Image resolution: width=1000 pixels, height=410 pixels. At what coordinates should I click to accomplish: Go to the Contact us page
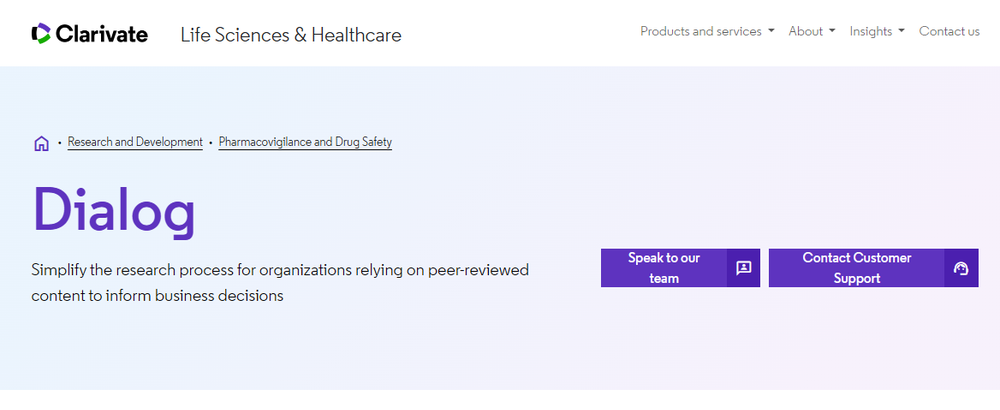[949, 31]
